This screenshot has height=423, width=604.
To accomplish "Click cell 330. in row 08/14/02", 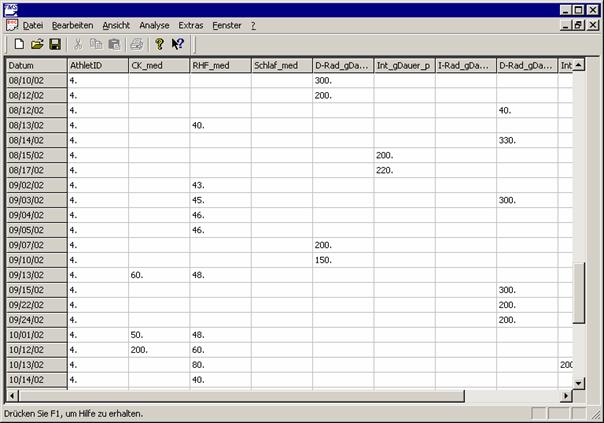I will [527, 140].
